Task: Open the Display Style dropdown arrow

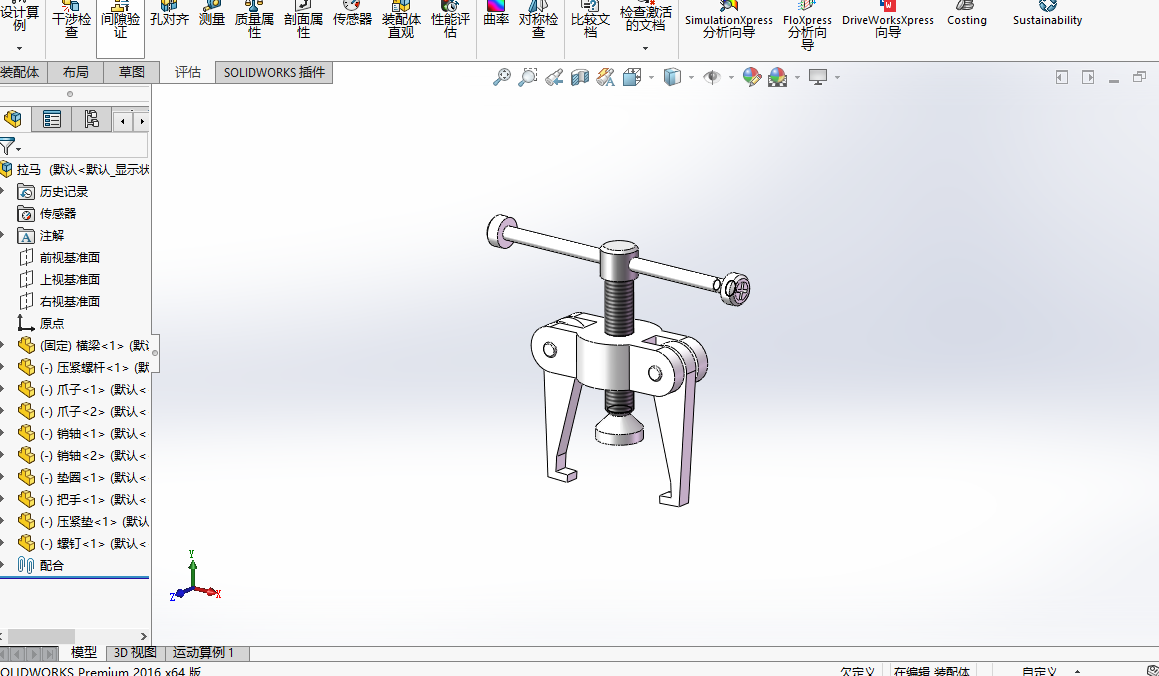Action: (691, 77)
